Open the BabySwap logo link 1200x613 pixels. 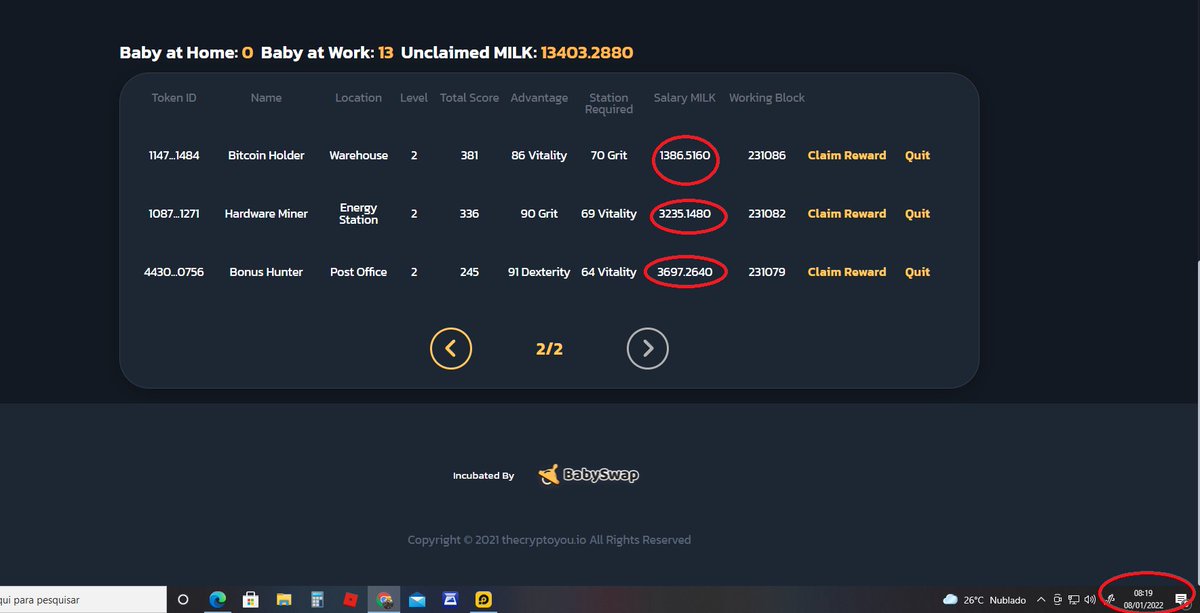tap(588, 475)
